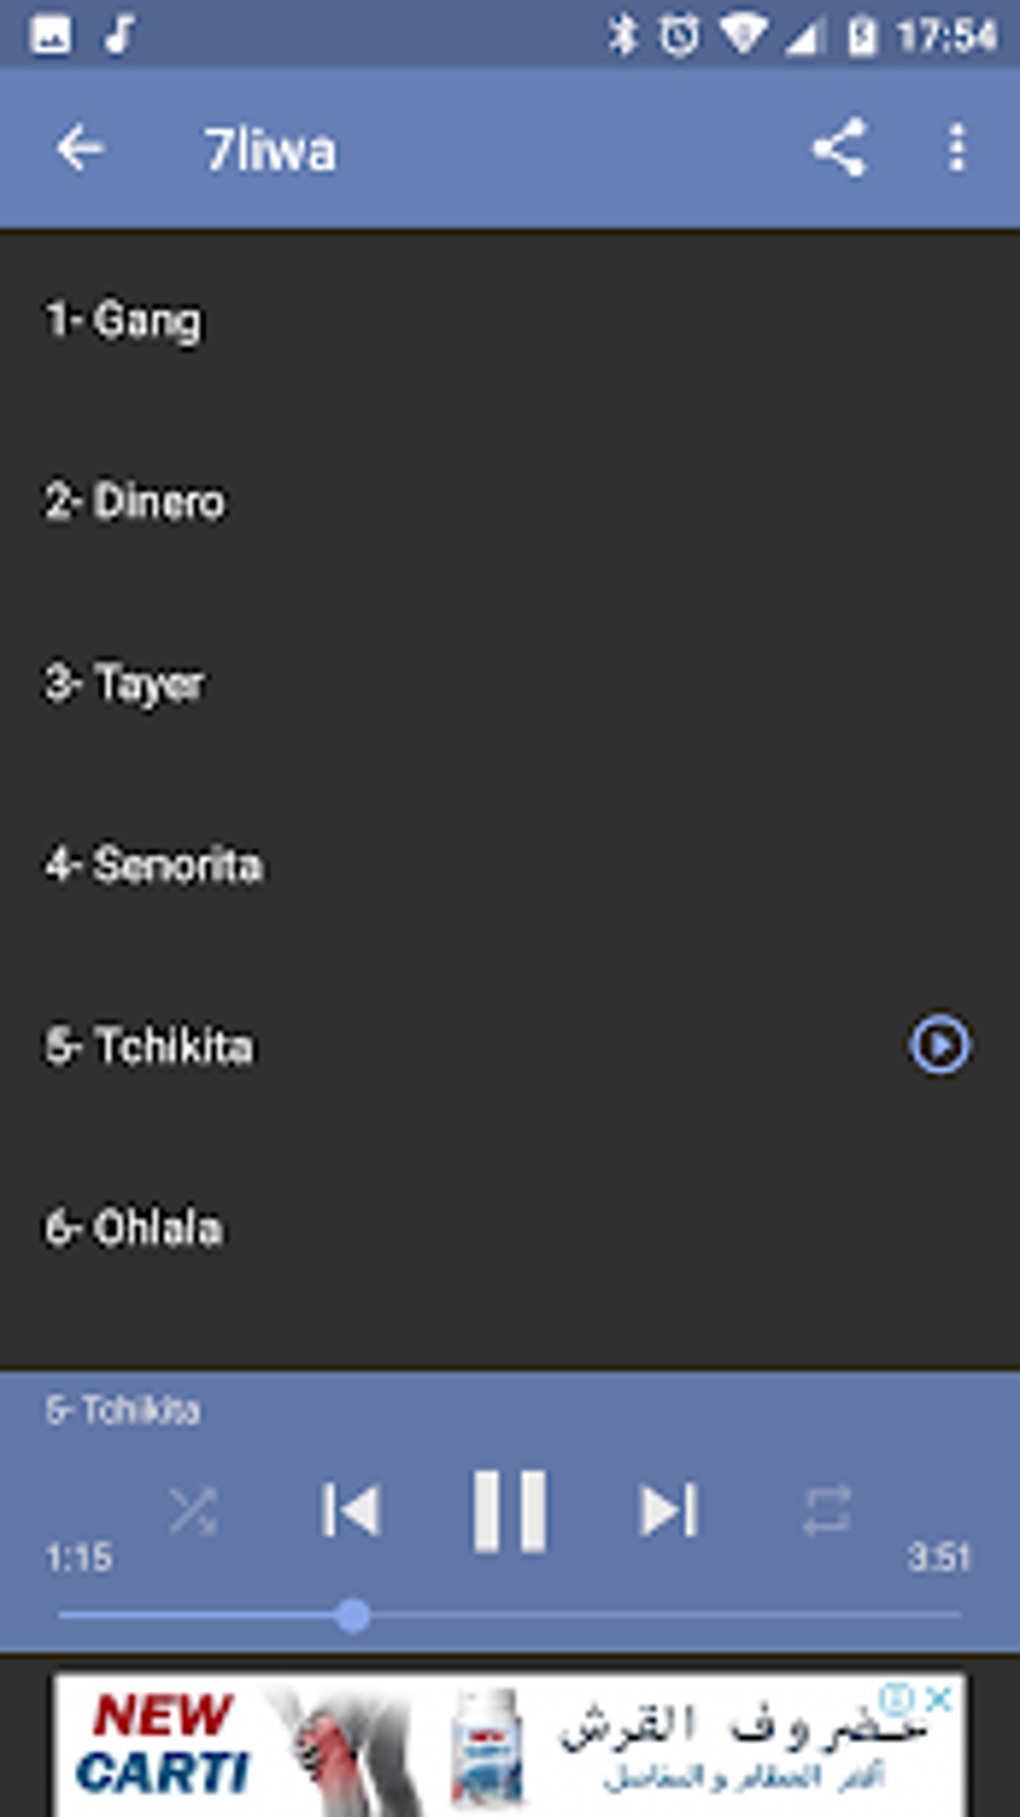Viewport: 1020px width, 1817px height.
Task: Play the song 1- Gang
Action: [x=124, y=321]
